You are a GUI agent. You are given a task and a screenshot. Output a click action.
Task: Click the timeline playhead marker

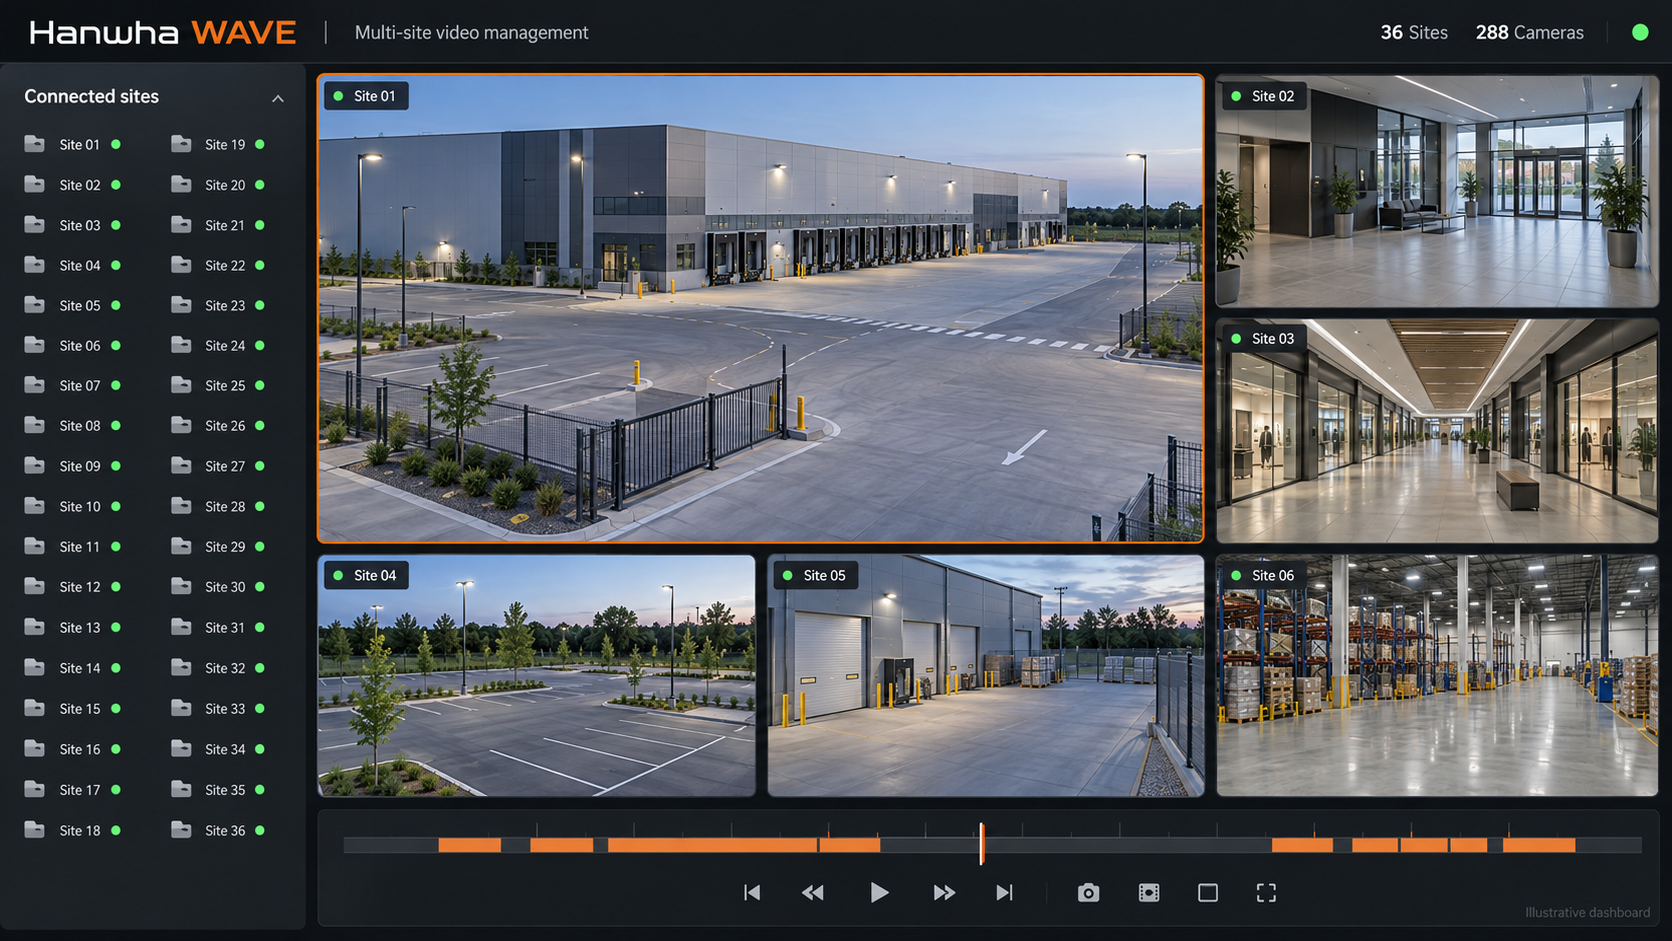982,844
